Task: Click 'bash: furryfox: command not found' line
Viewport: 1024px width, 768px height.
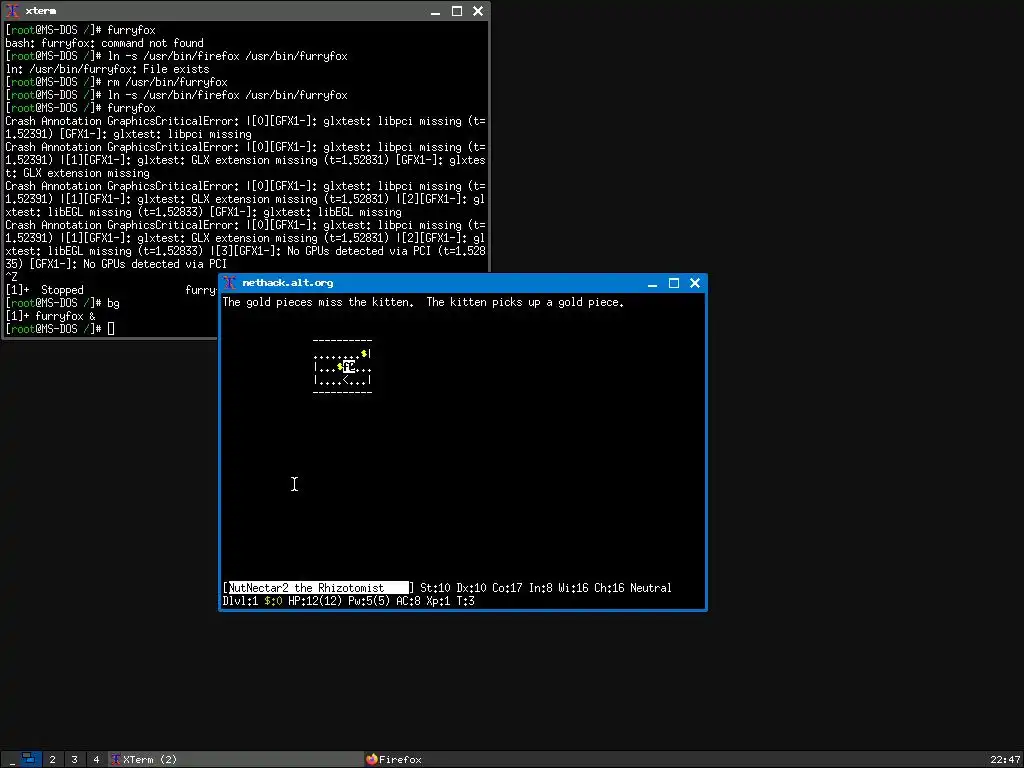Action: tap(104, 43)
